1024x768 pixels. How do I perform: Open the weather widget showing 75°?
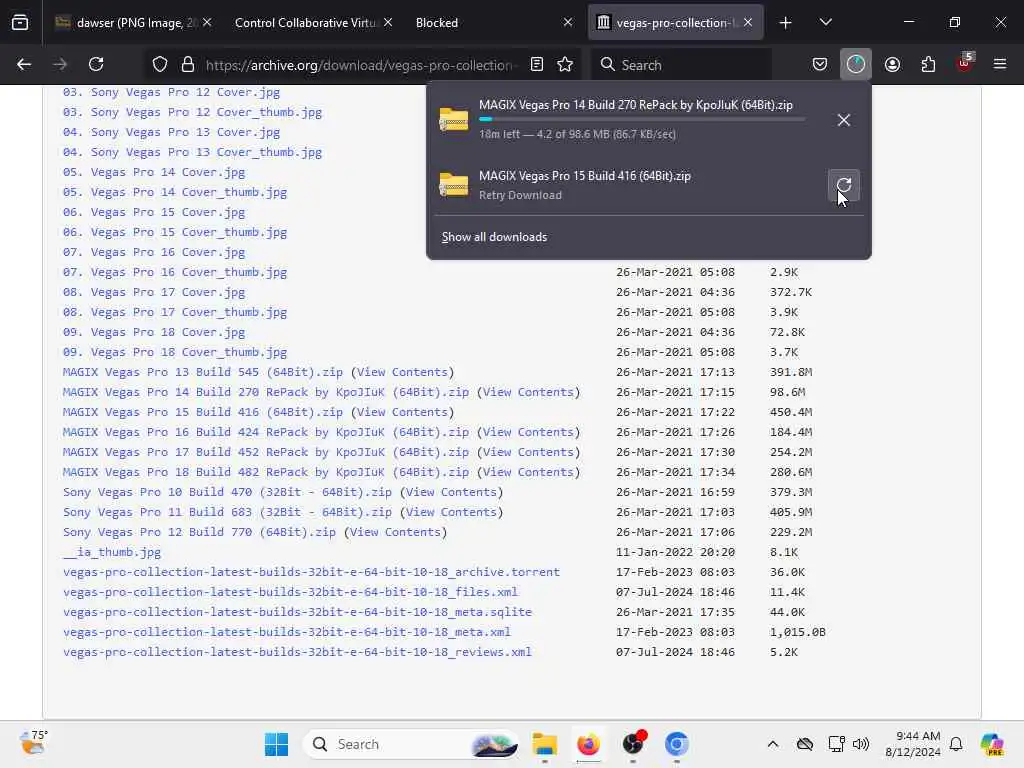tap(34, 743)
